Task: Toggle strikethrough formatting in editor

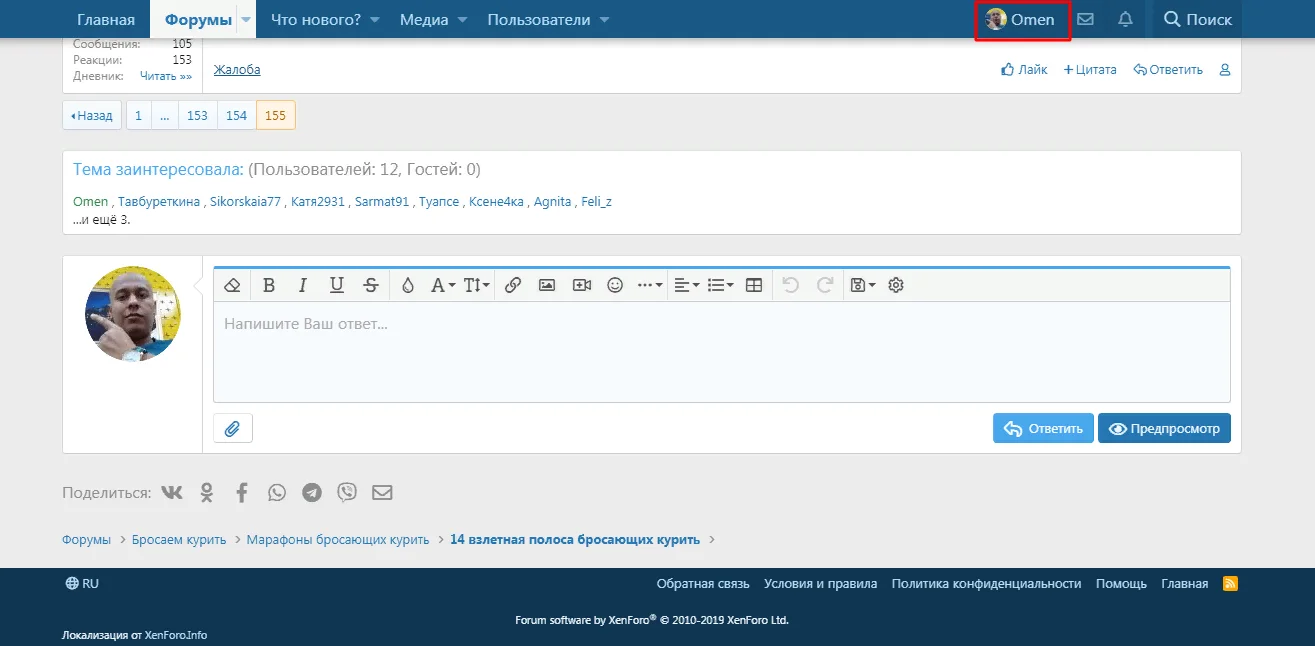Action: pyautogui.click(x=371, y=285)
